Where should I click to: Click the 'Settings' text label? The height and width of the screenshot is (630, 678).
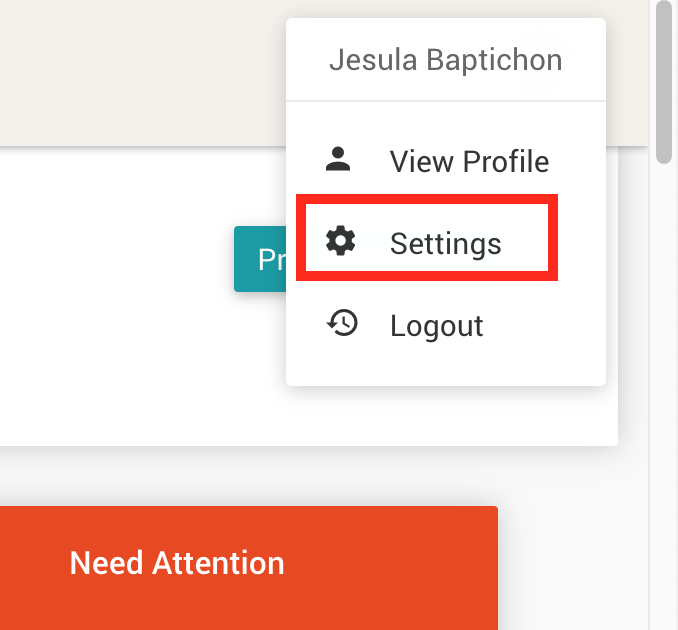(x=446, y=243)
